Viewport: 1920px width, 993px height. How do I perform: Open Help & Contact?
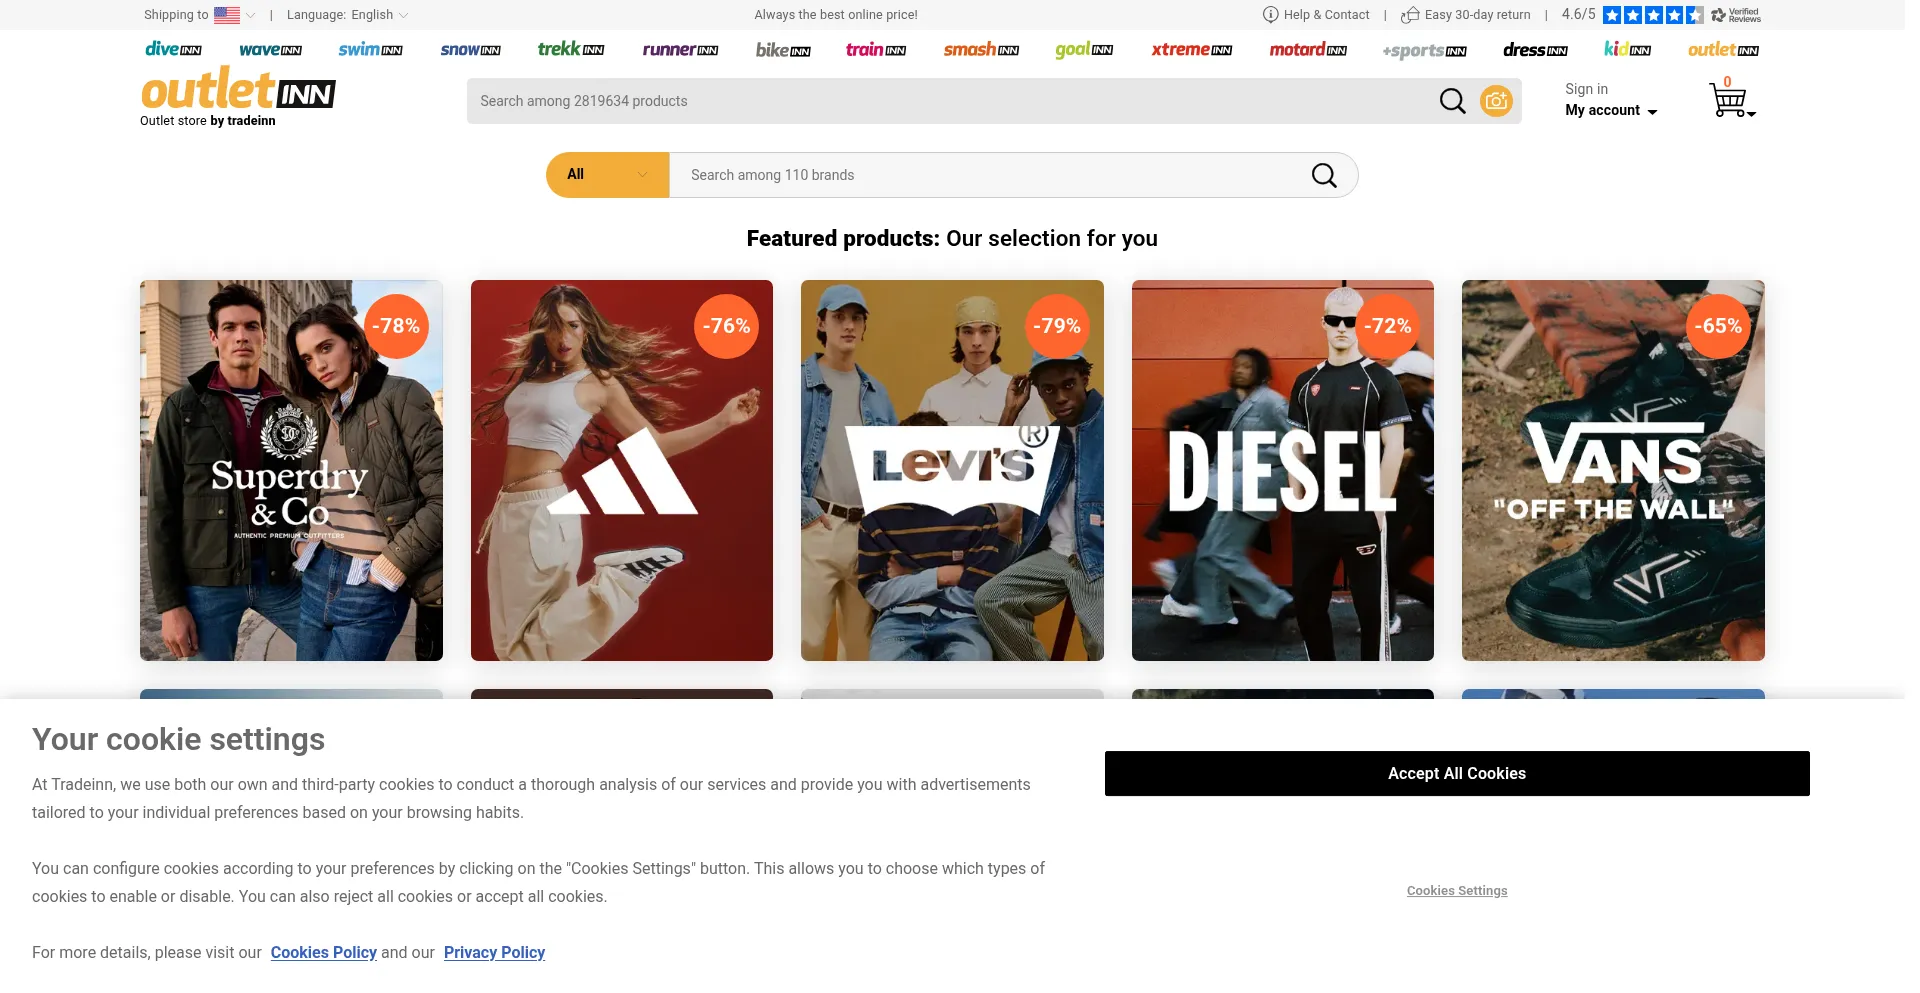tap(1316, 15)
